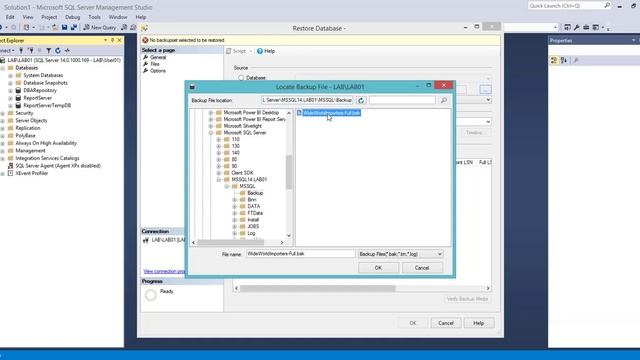Expand the 110 folder node
This screenshot has height=360, width=640.
coord(219,139)
